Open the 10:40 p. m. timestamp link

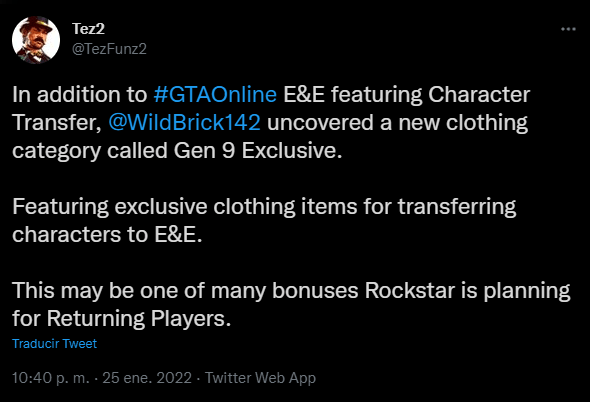51,378
